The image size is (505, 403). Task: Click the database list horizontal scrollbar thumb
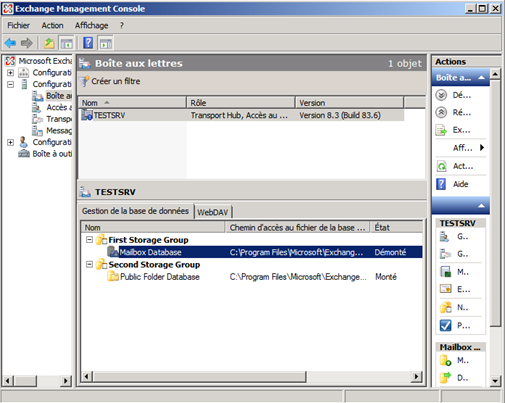(199, 377)
